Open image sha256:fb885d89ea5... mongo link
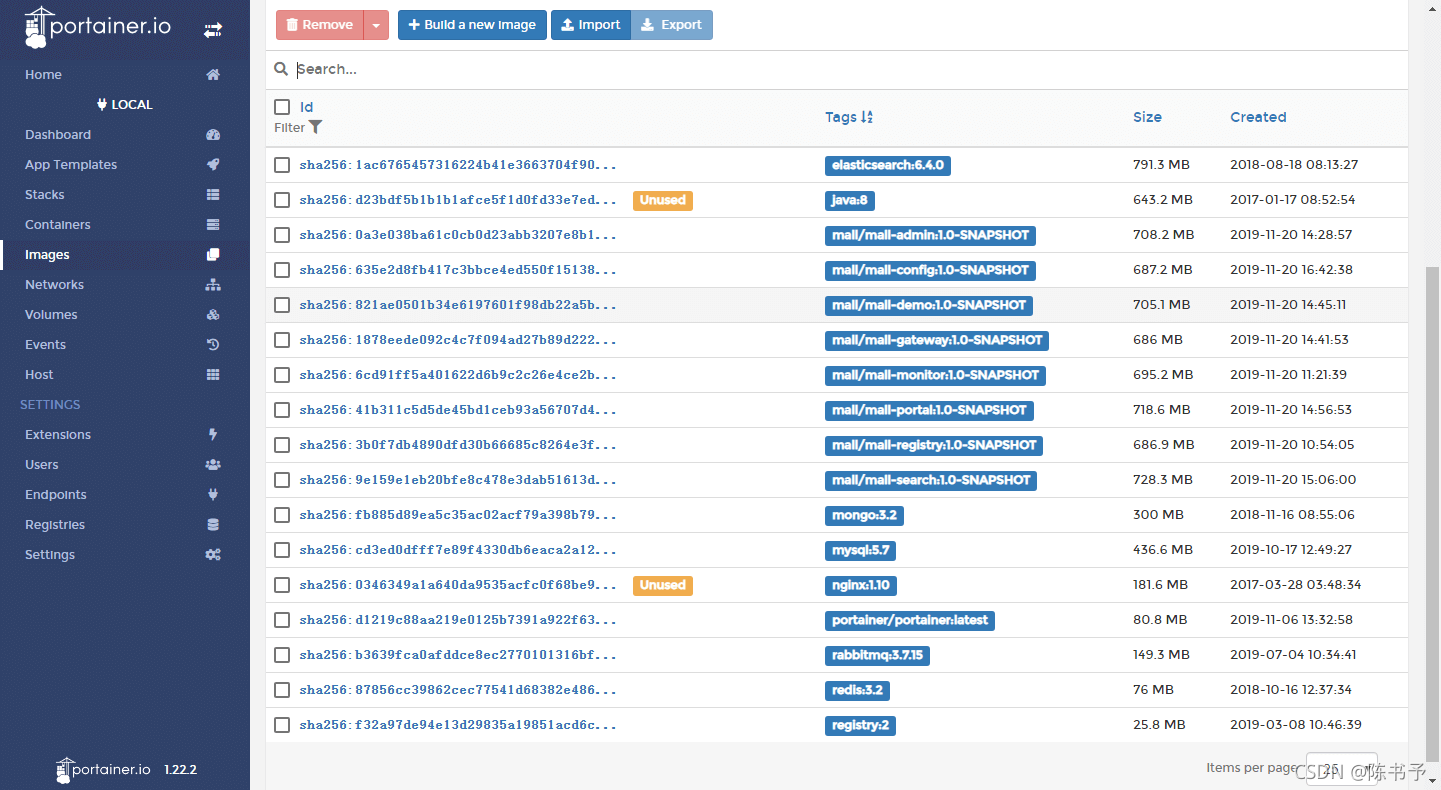1441x790 pixels. click(x=458, y=515)
